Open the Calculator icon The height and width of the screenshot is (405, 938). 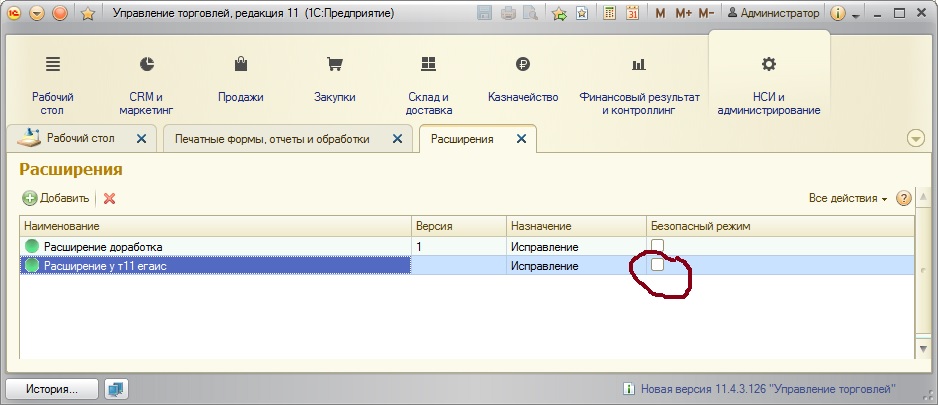coord(610,13)
